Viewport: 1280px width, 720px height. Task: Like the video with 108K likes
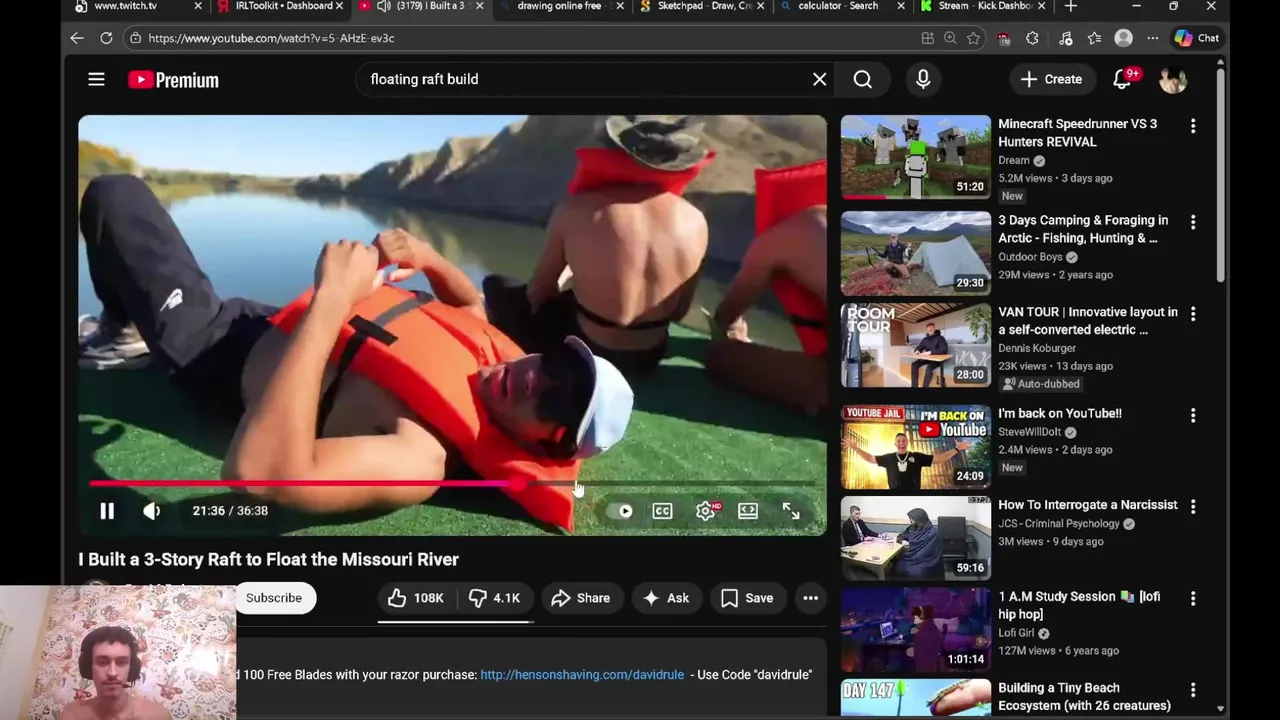(416, 598)
